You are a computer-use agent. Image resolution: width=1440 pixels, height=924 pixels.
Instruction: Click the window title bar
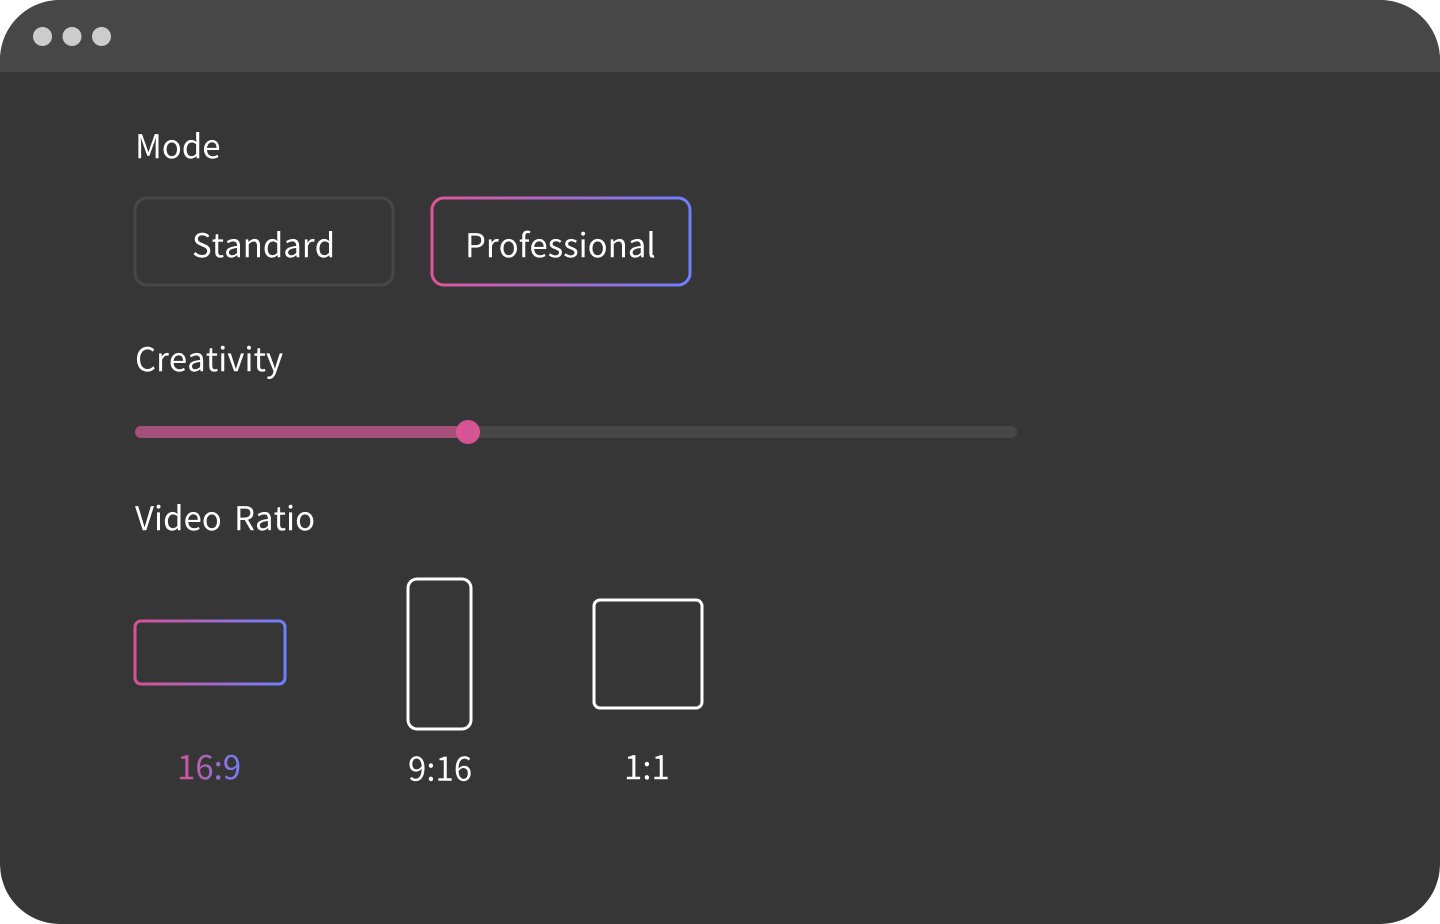720,37
